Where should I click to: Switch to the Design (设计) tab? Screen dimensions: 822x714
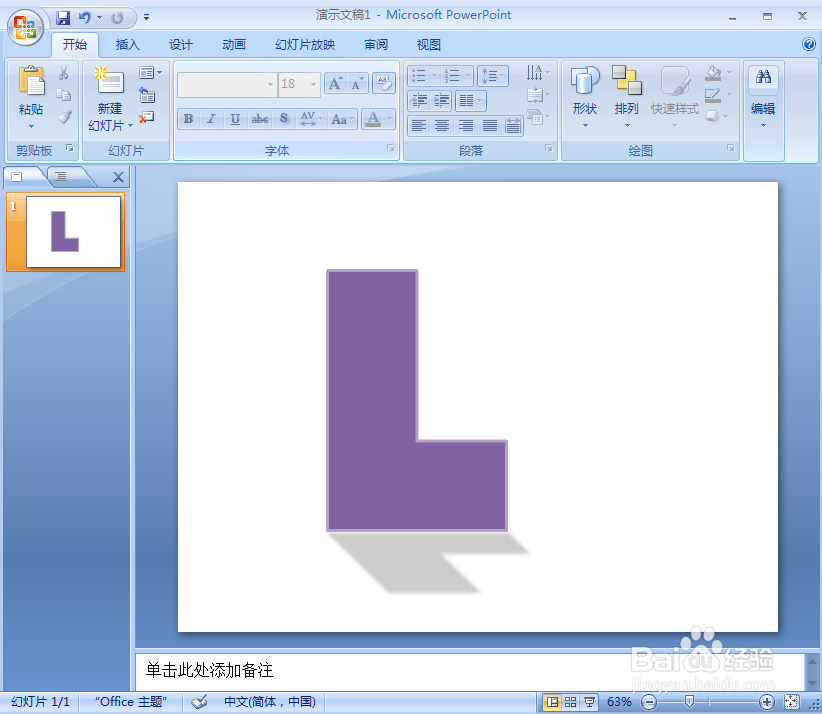(181, 45)
